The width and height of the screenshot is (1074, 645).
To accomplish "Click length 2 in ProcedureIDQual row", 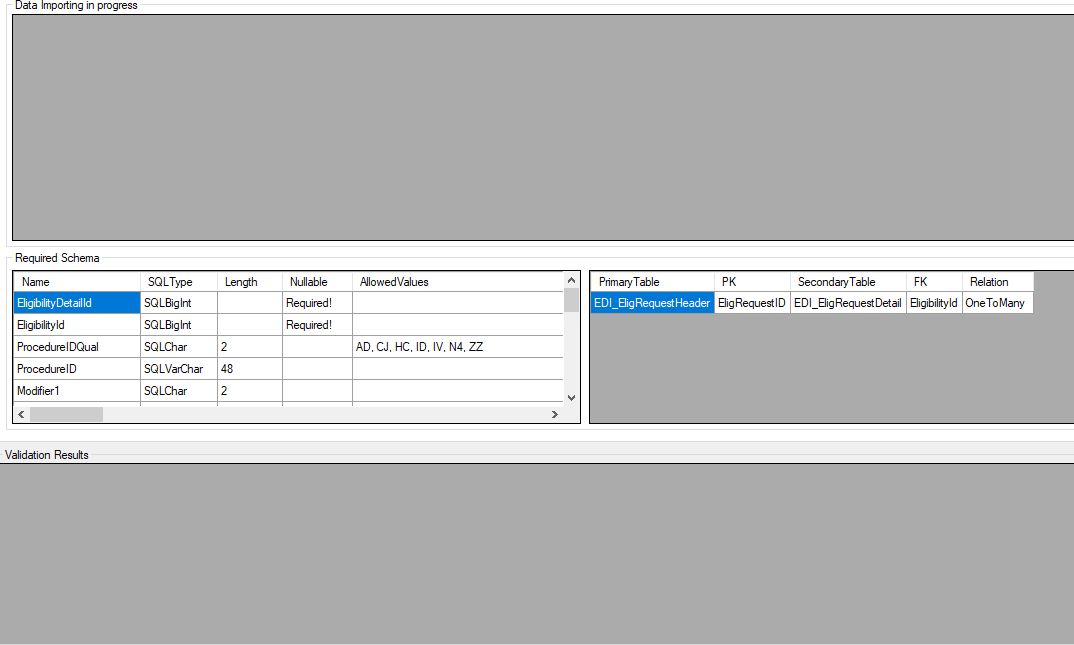I will [x=250, y=346].
